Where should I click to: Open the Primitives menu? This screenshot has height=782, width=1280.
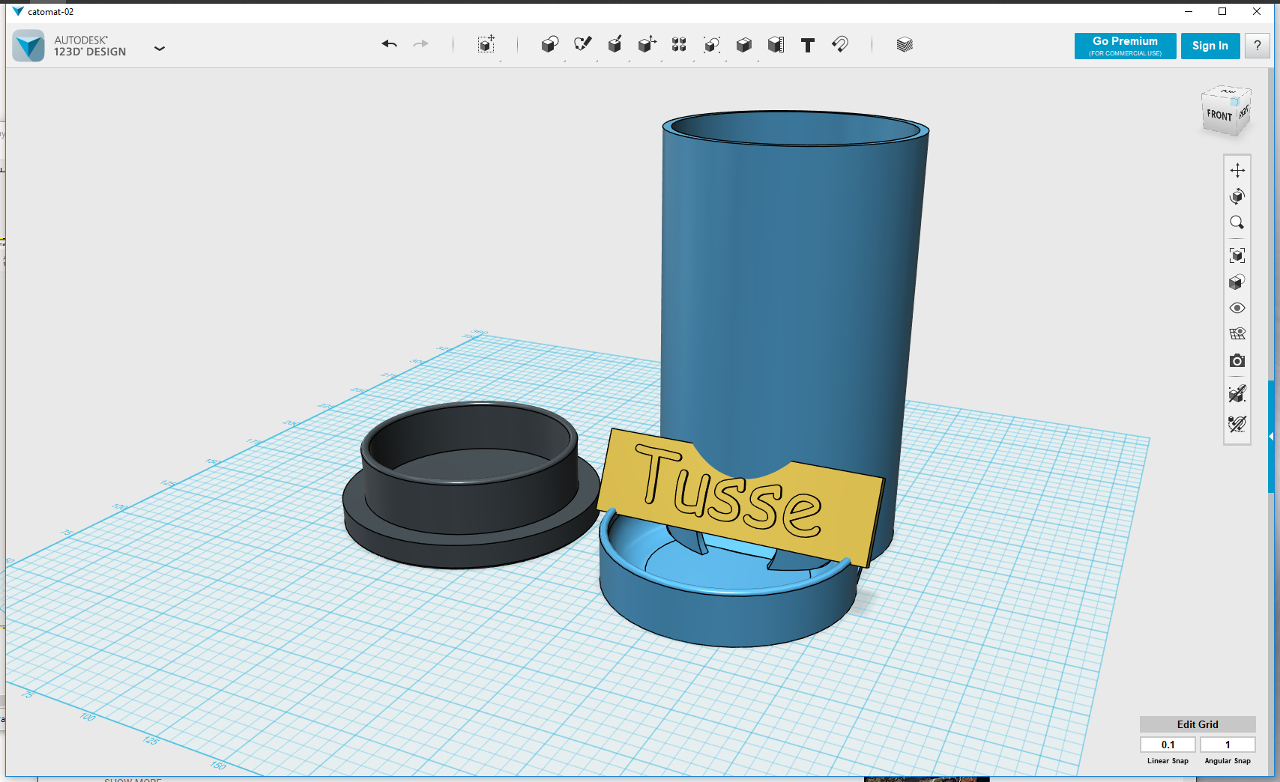pyautogui.click(x=549, y=45)
